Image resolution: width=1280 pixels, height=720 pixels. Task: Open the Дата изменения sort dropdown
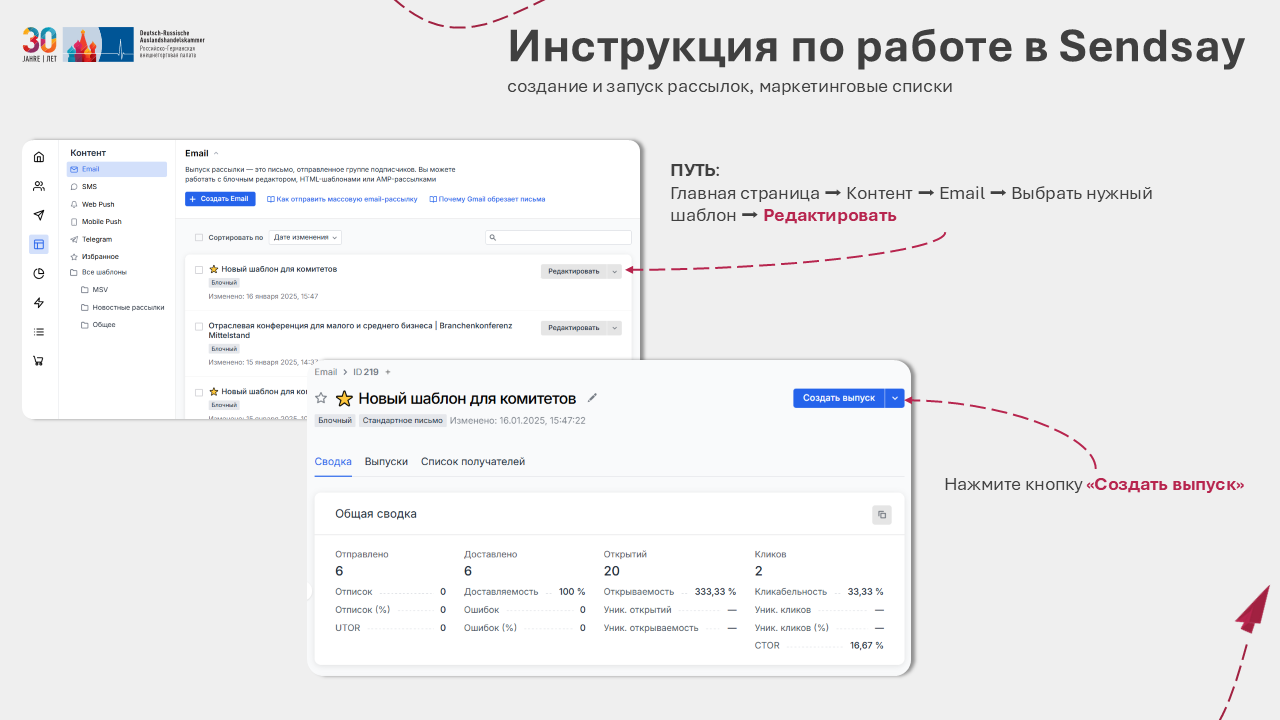[305, 238]
